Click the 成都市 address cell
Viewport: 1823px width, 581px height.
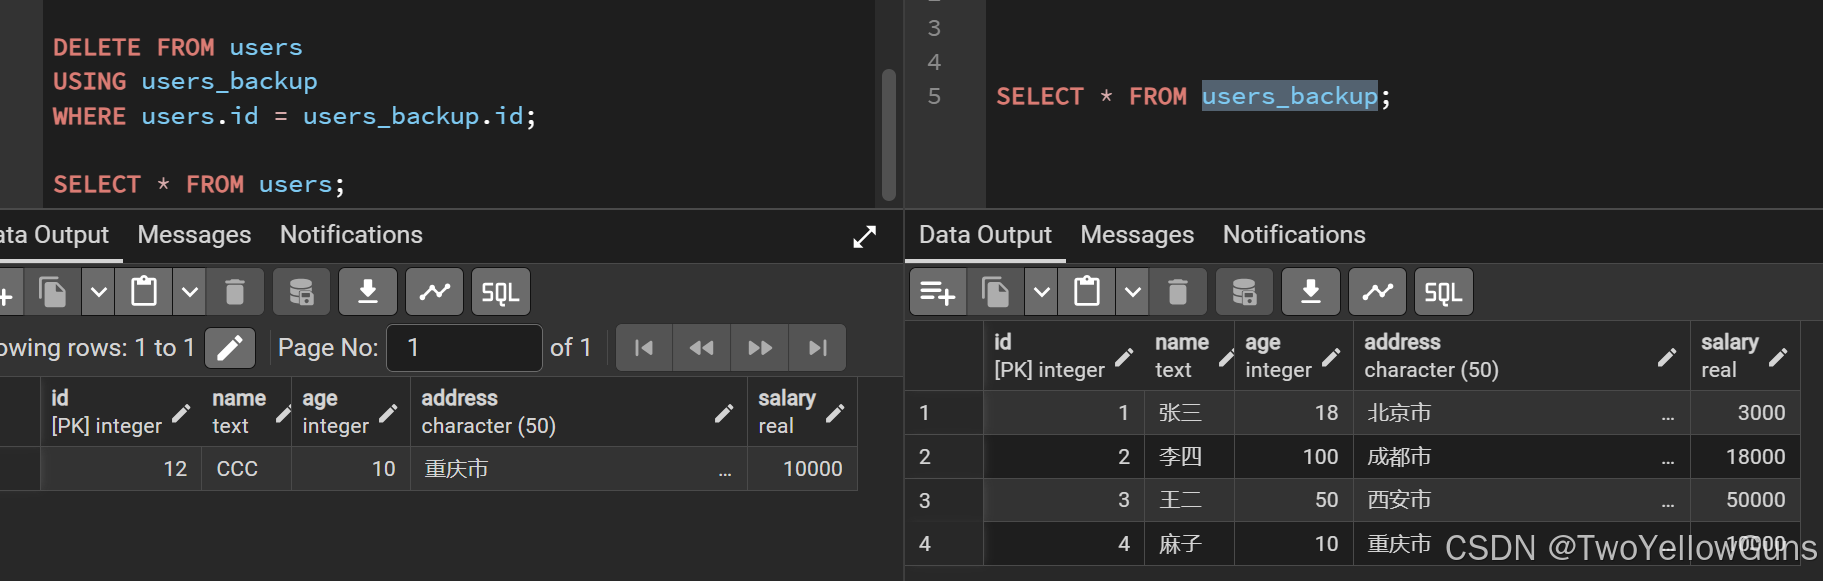click(1522, 457)
